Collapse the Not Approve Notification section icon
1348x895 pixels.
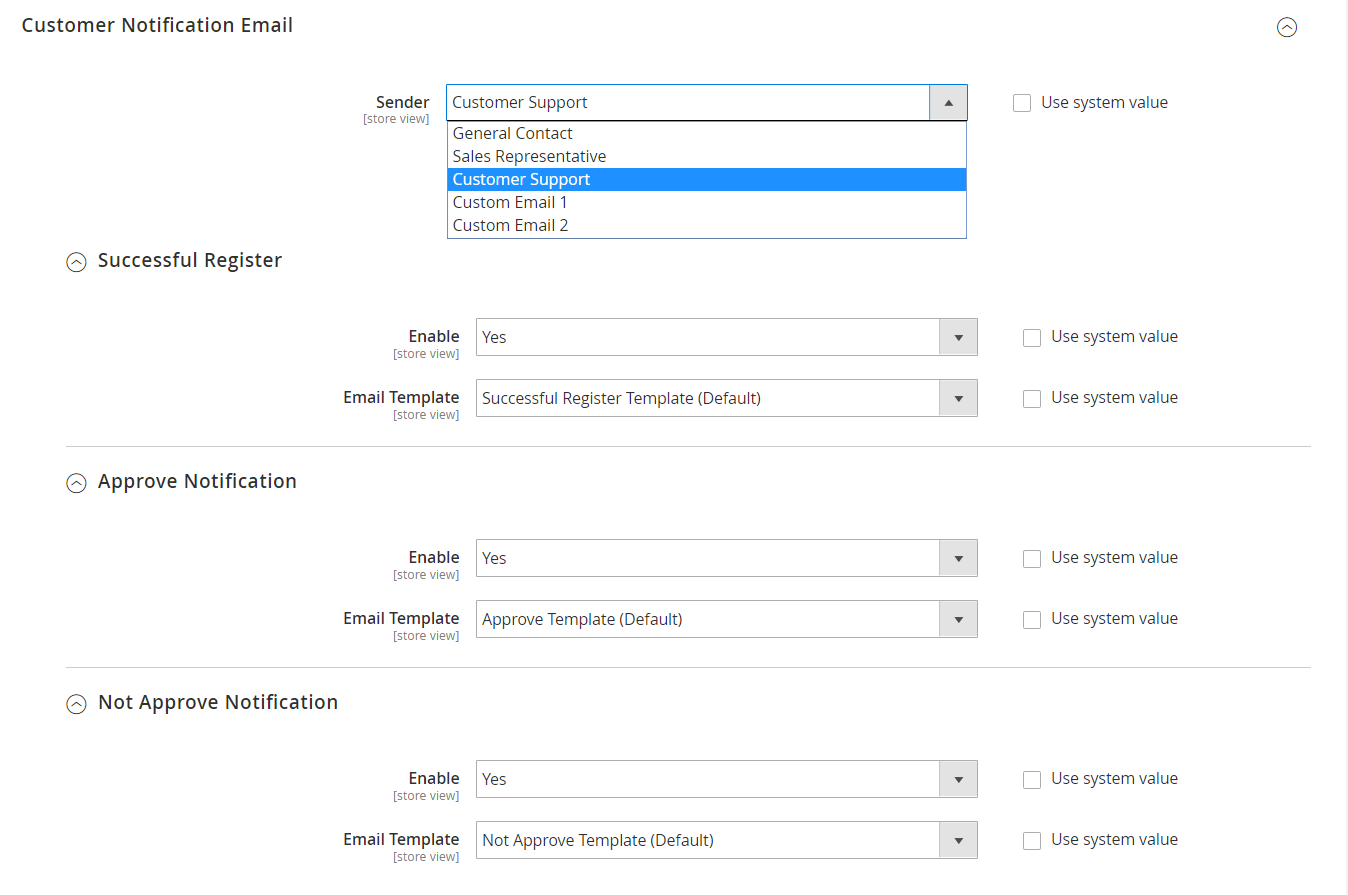point(76,704)
